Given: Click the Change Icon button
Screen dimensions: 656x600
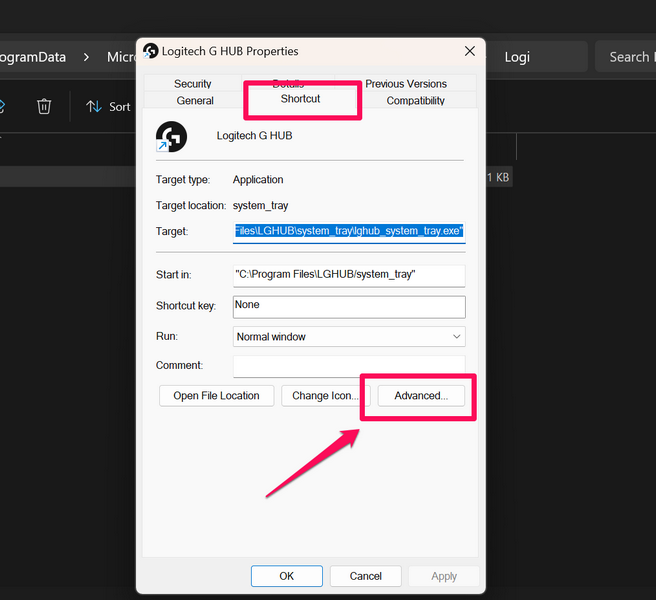Looking at the screenshot, I should pos(323,396).
